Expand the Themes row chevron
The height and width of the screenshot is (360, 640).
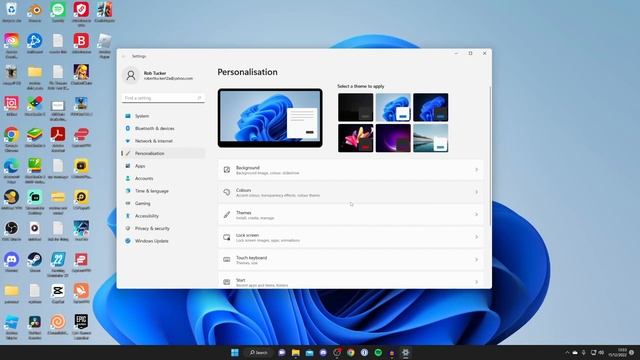(x=476, y=215)
